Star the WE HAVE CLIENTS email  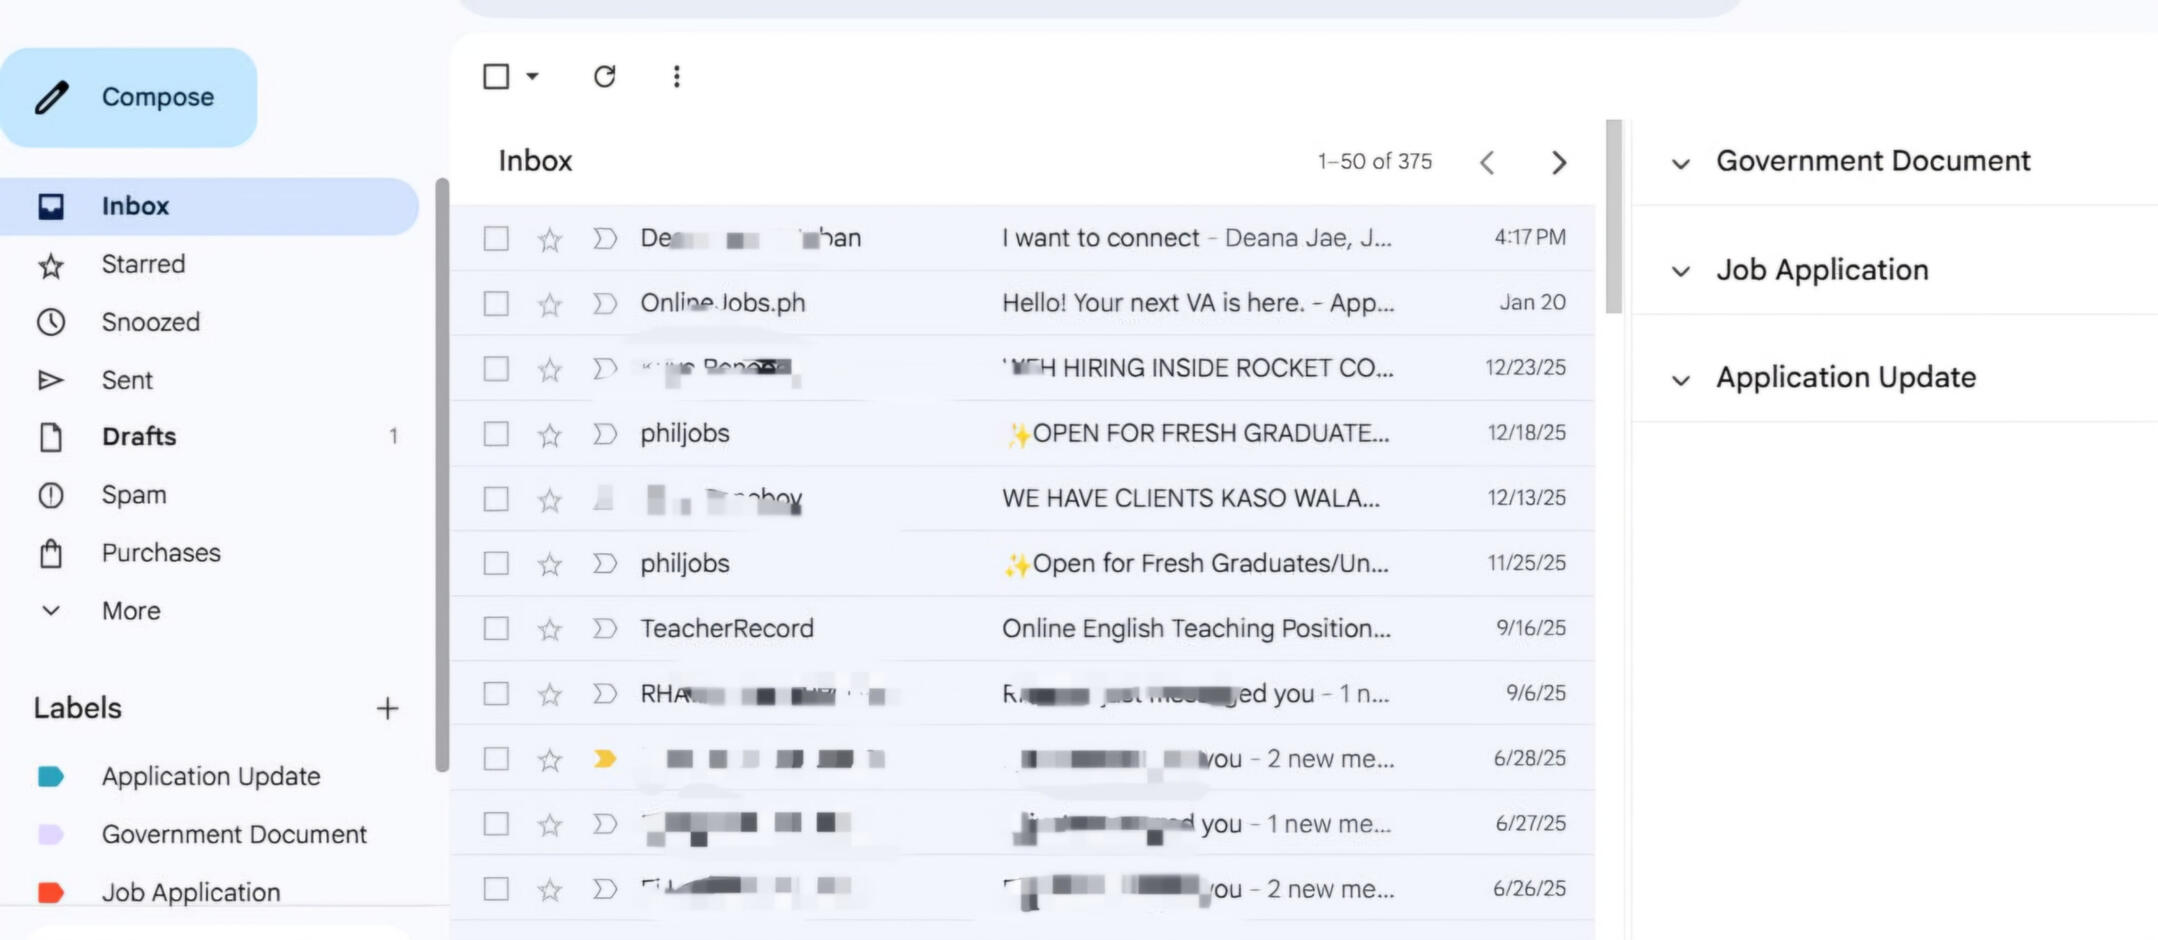pos(550,499)
